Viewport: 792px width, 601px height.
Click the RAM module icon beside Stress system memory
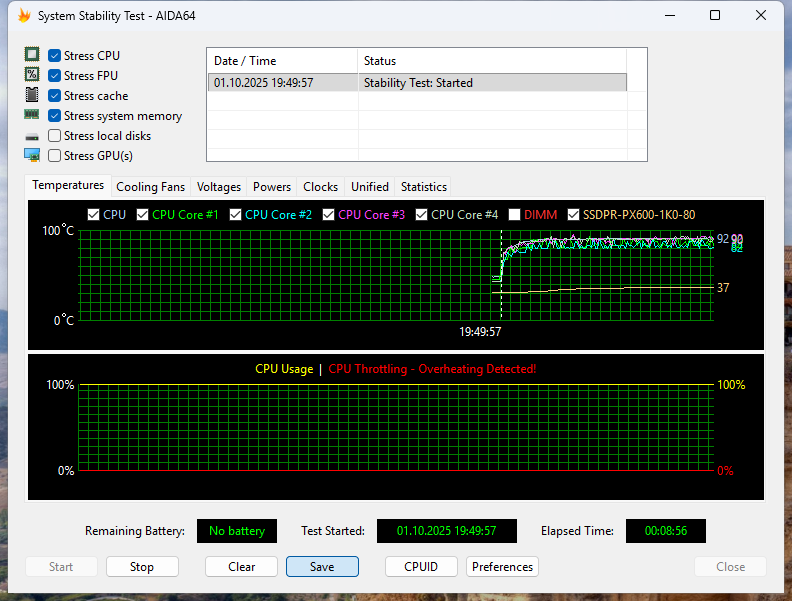tap(32, 115)
